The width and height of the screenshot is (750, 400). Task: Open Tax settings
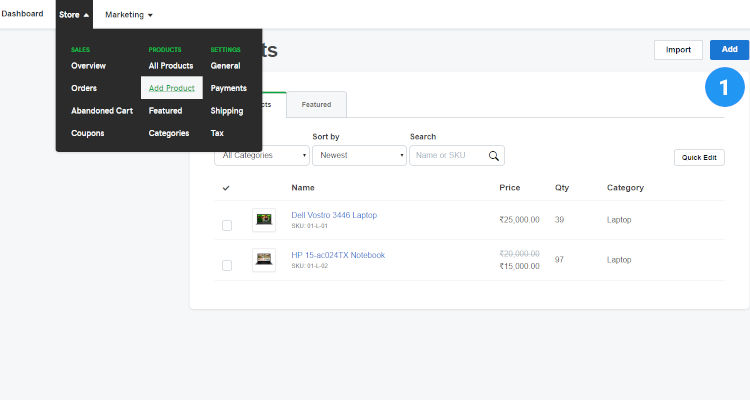217,133
